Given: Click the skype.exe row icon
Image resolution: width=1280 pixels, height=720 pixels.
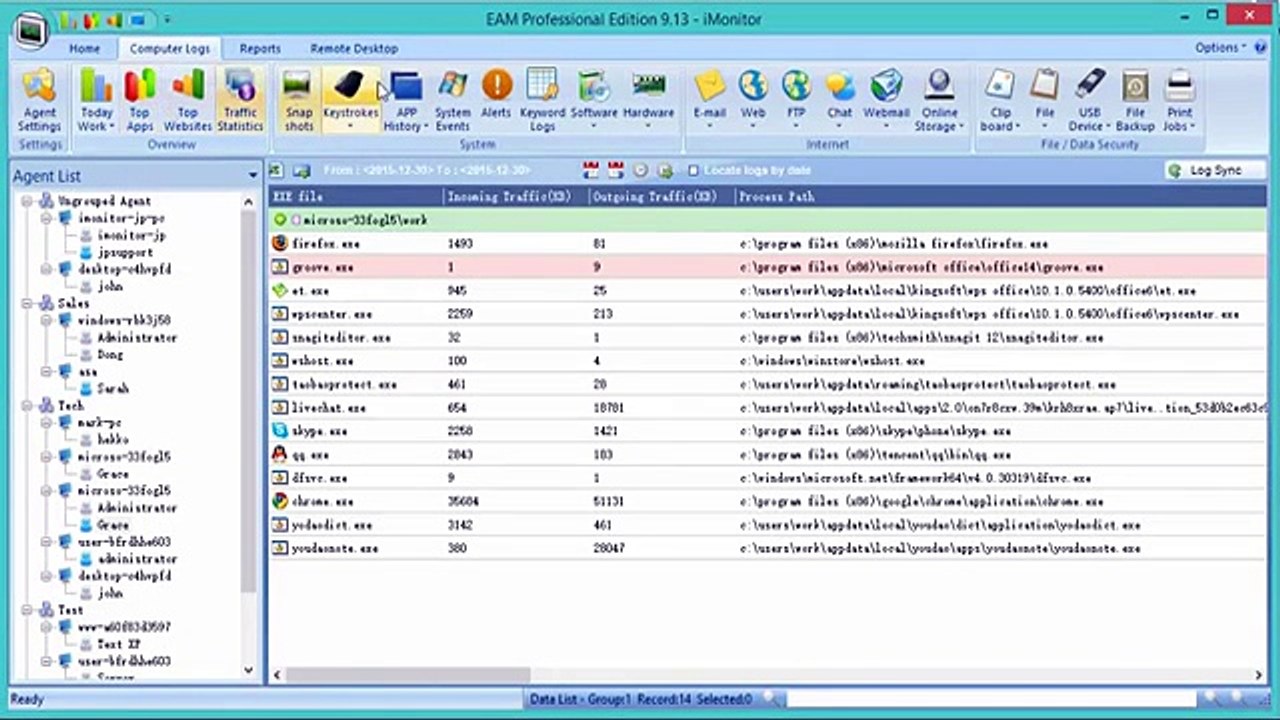Looking at the screenshot, I should (x=280, y=431).
